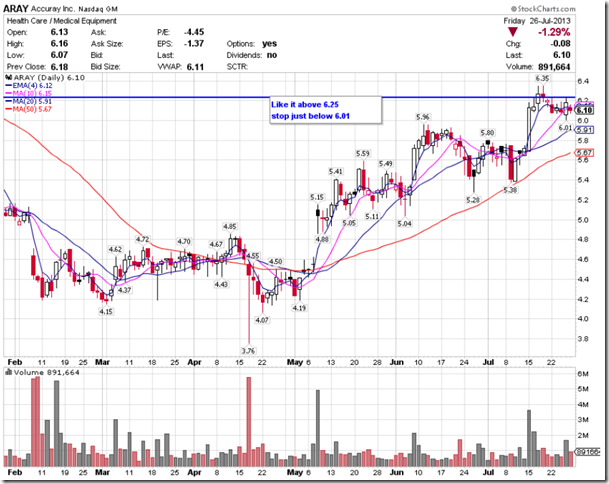Click the Low value '6.07'

coord(59,55)
